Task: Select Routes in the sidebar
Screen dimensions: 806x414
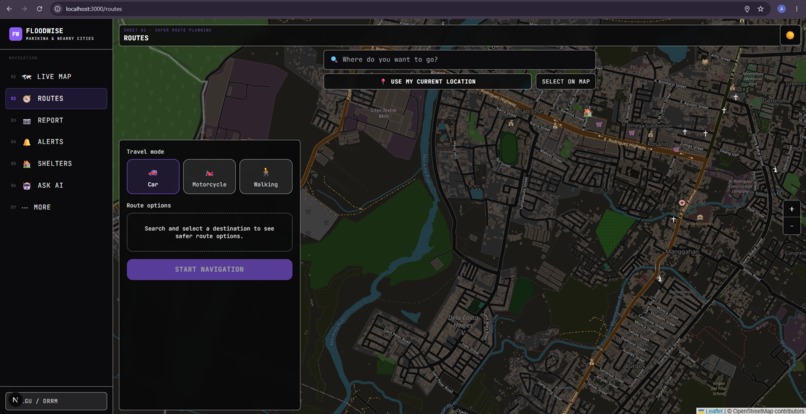Action: point(56,98)
